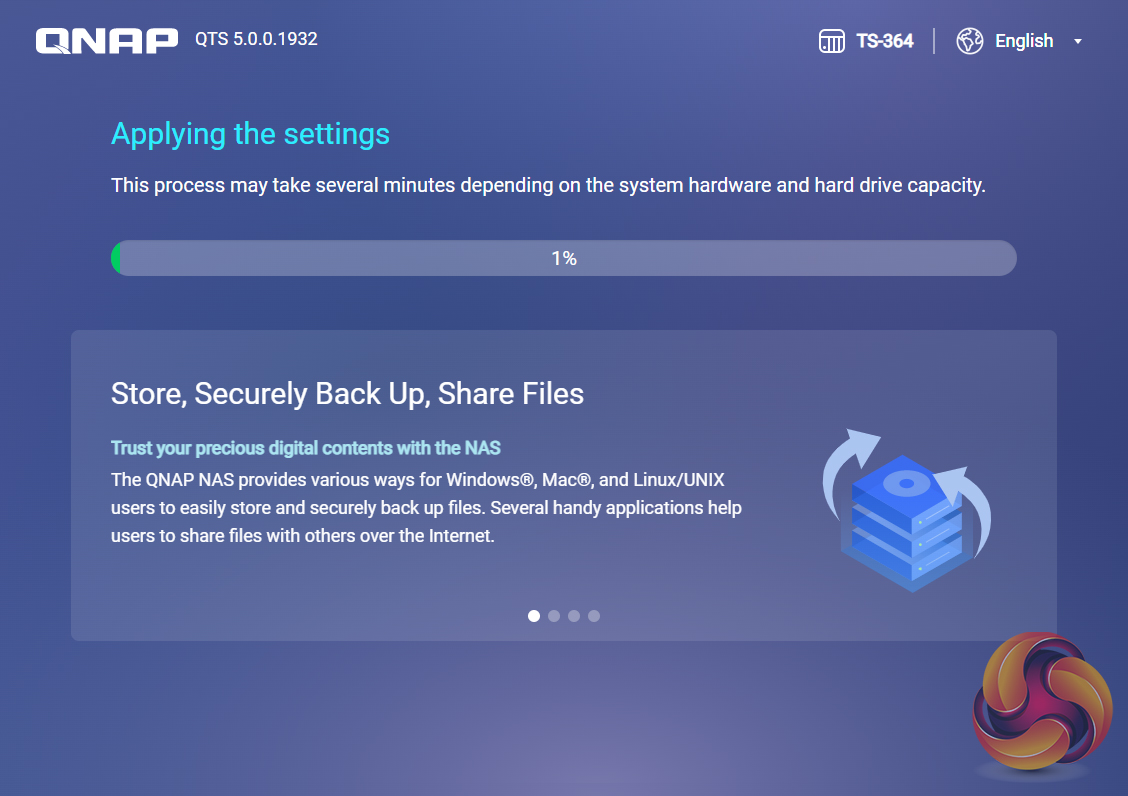1128x796 pixels.
Task: Click the QNAP NAS description paragraph
Action: tap(426, 507)
